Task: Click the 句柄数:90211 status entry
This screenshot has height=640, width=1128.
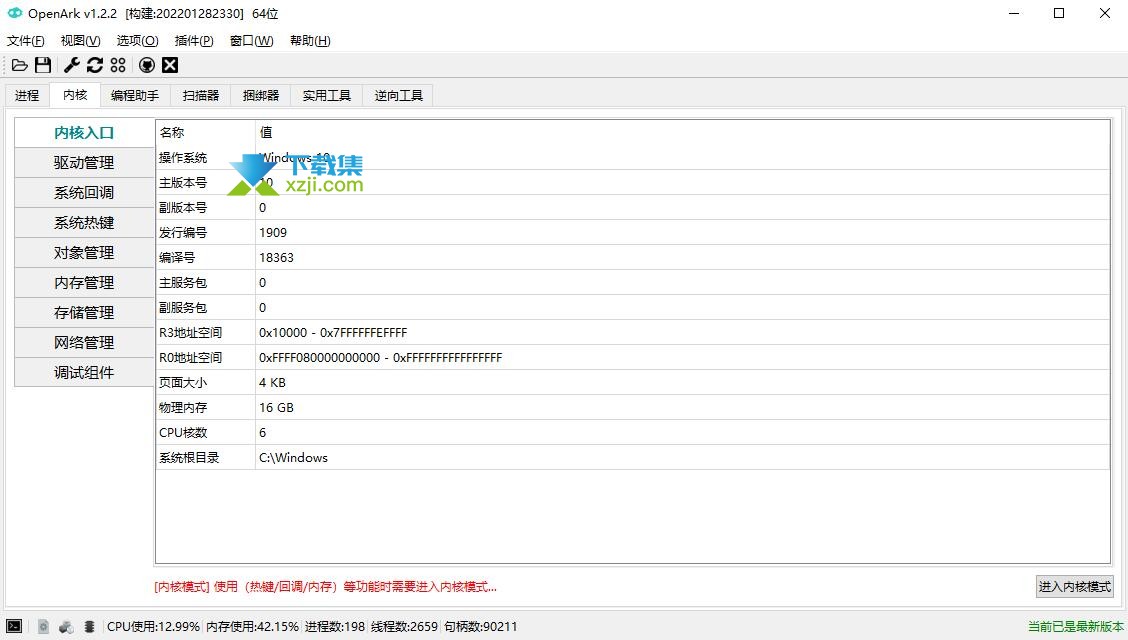Action: pyautogui.click(x=481, y=626)
